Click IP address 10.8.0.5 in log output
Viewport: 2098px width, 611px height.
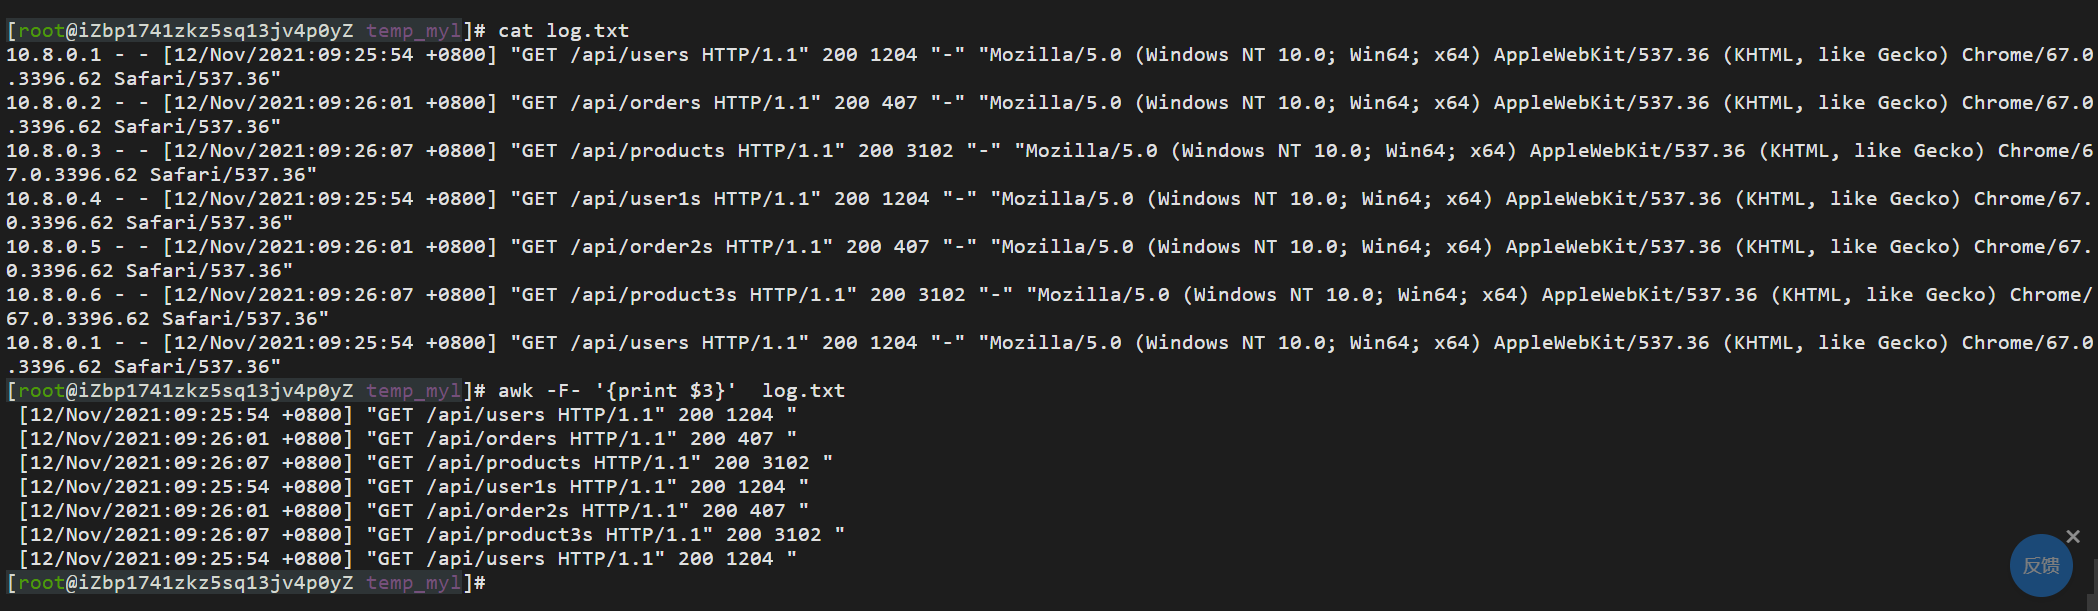[x=54, y=247]
